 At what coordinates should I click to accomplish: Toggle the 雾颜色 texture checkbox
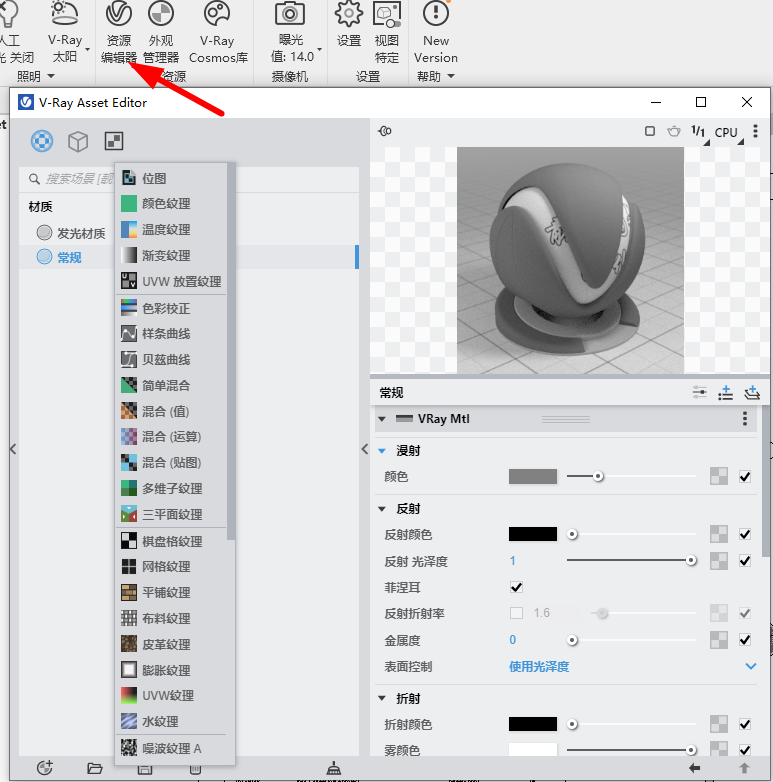[745, 750]
